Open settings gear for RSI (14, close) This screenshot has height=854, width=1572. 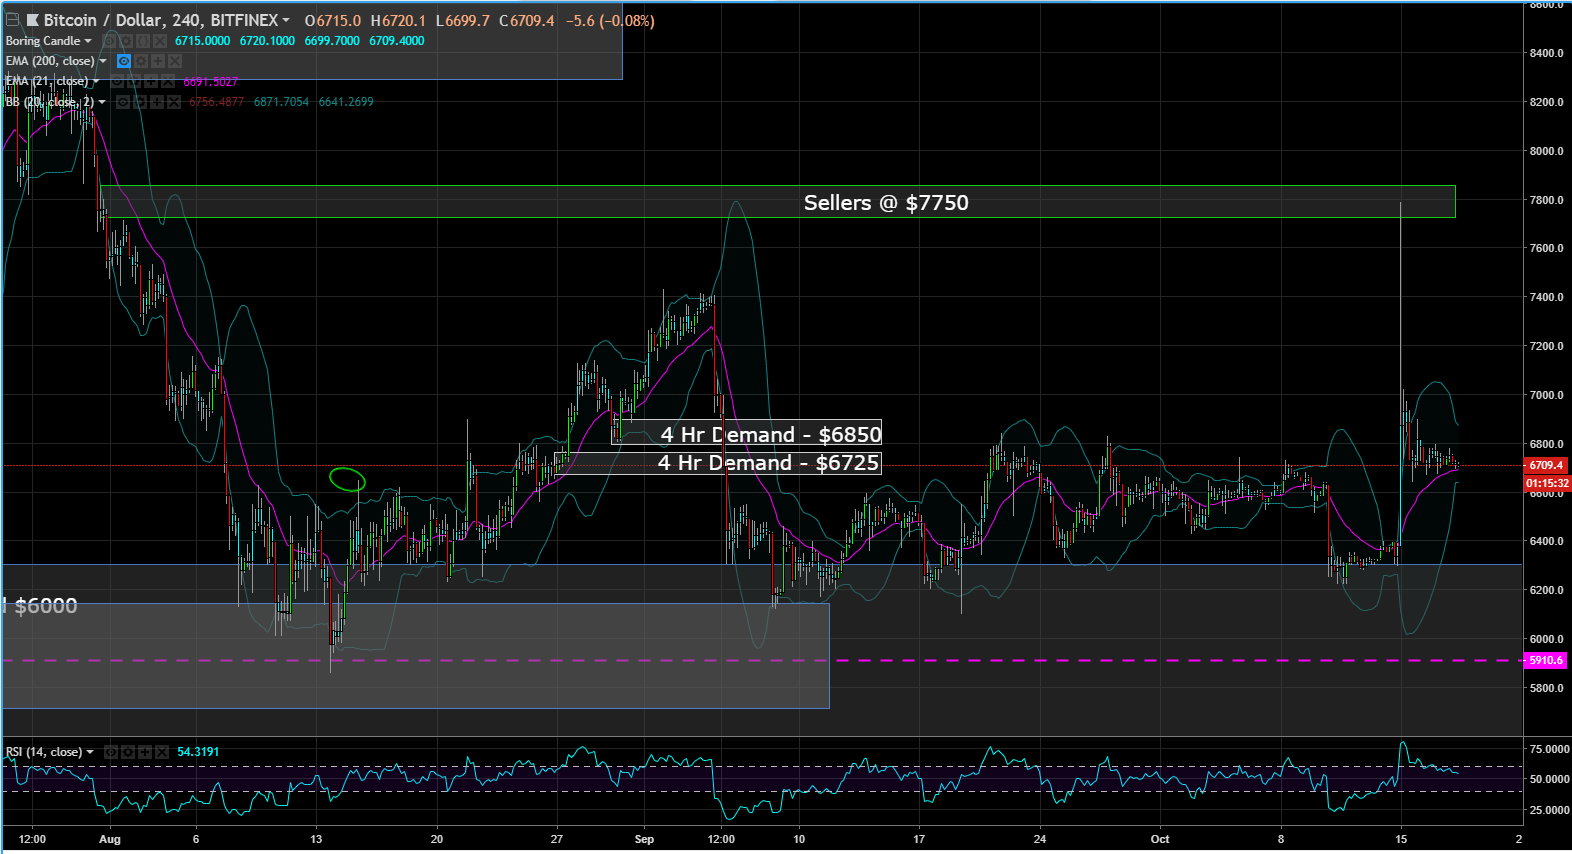[x=128, y=752]
